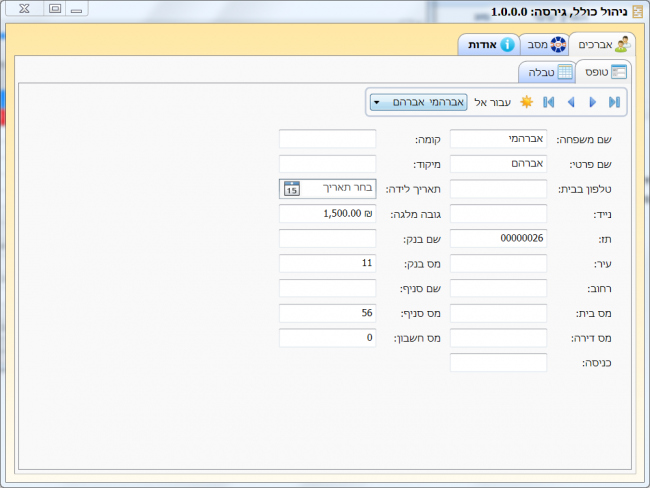Go to the previous record arrow
This screenshot has width=650, height=488.
tap(571, 102)
